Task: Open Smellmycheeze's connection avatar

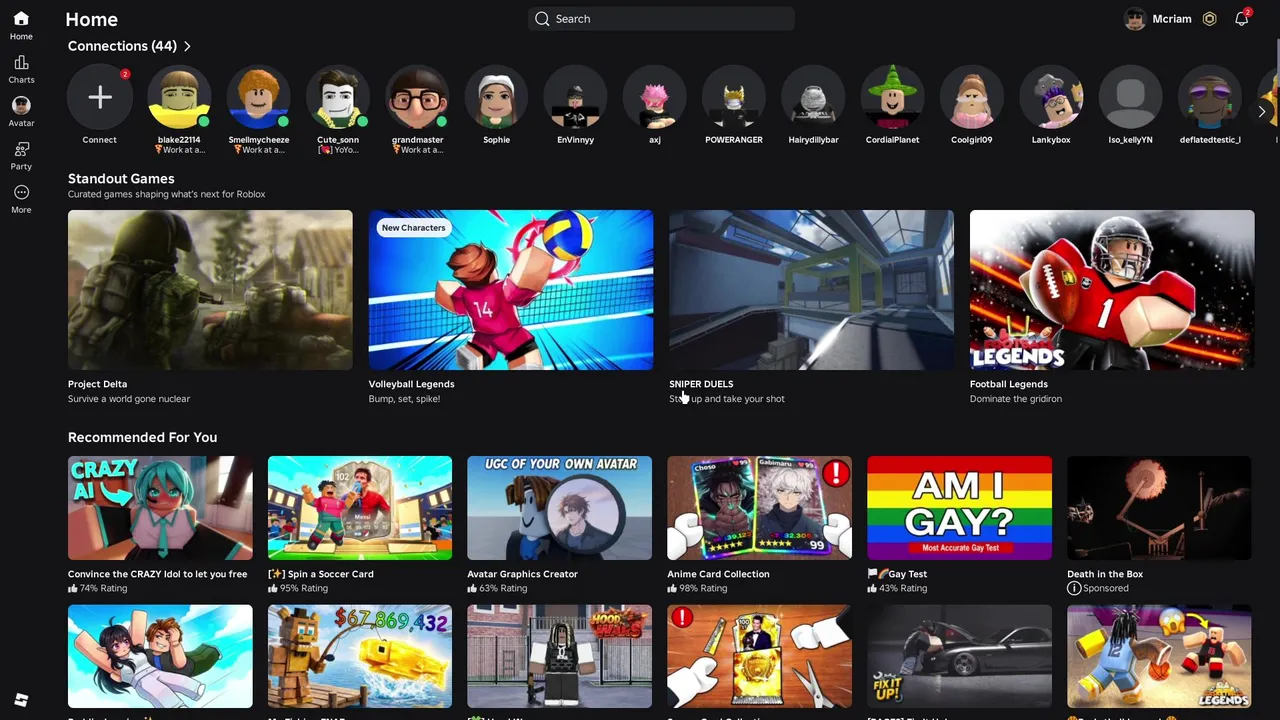Action: coord(258,97)
